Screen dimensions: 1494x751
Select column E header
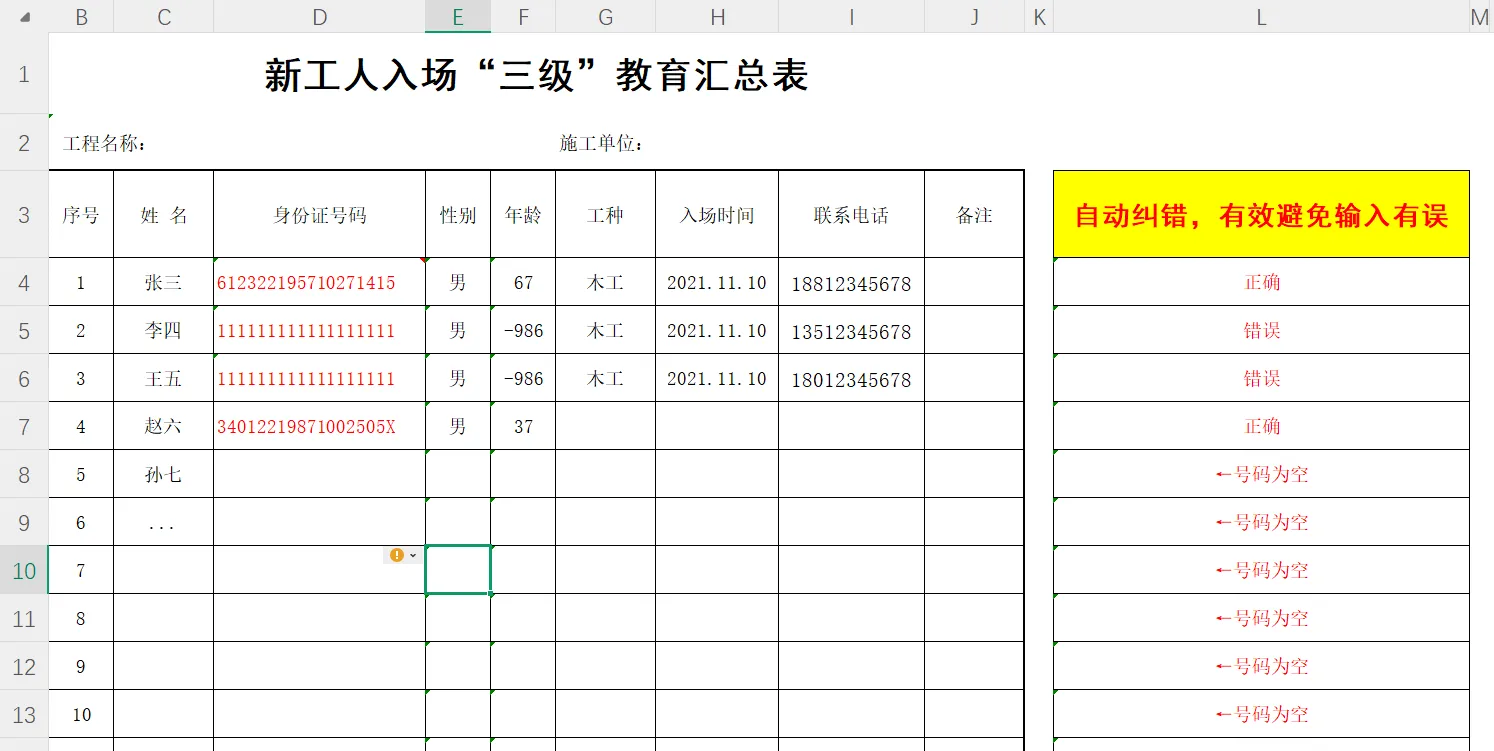click(458, 16)
